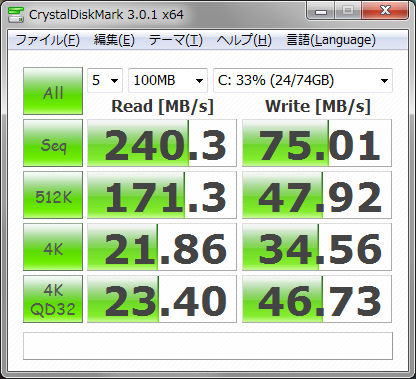The image size is (416, 379).
Task: Click the CrystalDiskMark title bar app icon
Action: point(15,14)
